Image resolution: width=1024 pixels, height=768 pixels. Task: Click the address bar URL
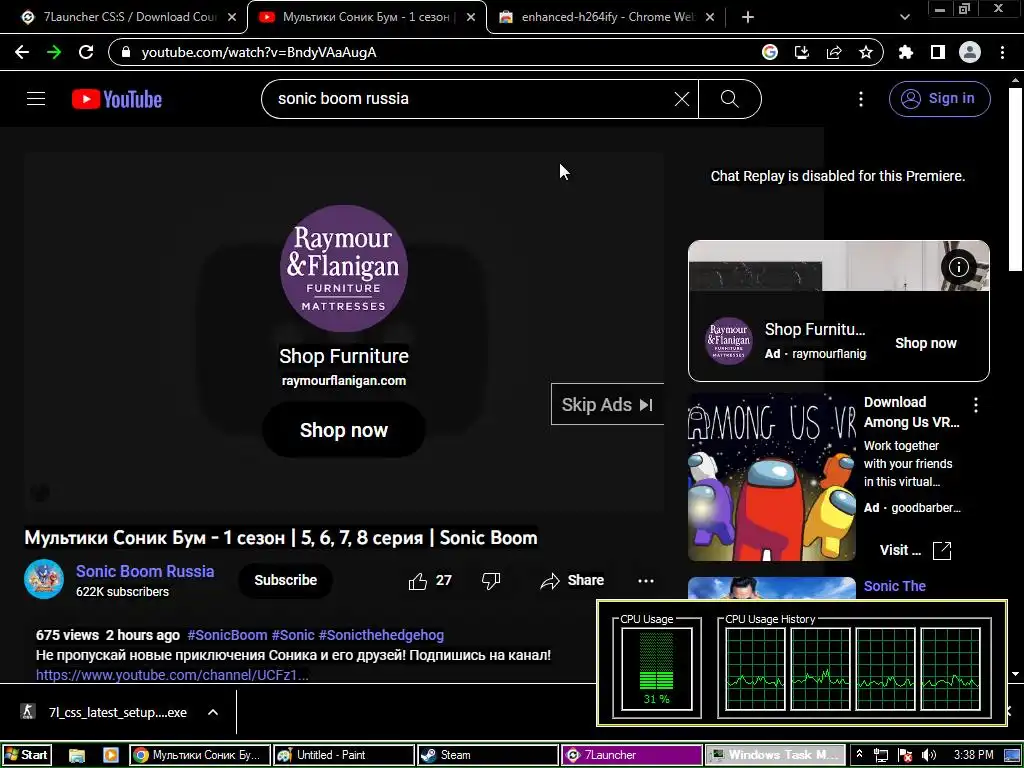pos(259,52)
